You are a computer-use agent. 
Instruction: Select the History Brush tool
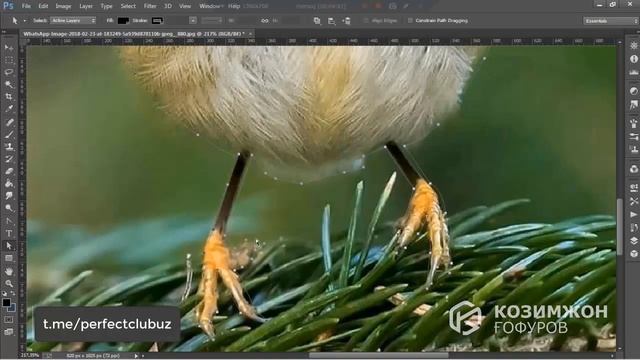click(9, 159)
